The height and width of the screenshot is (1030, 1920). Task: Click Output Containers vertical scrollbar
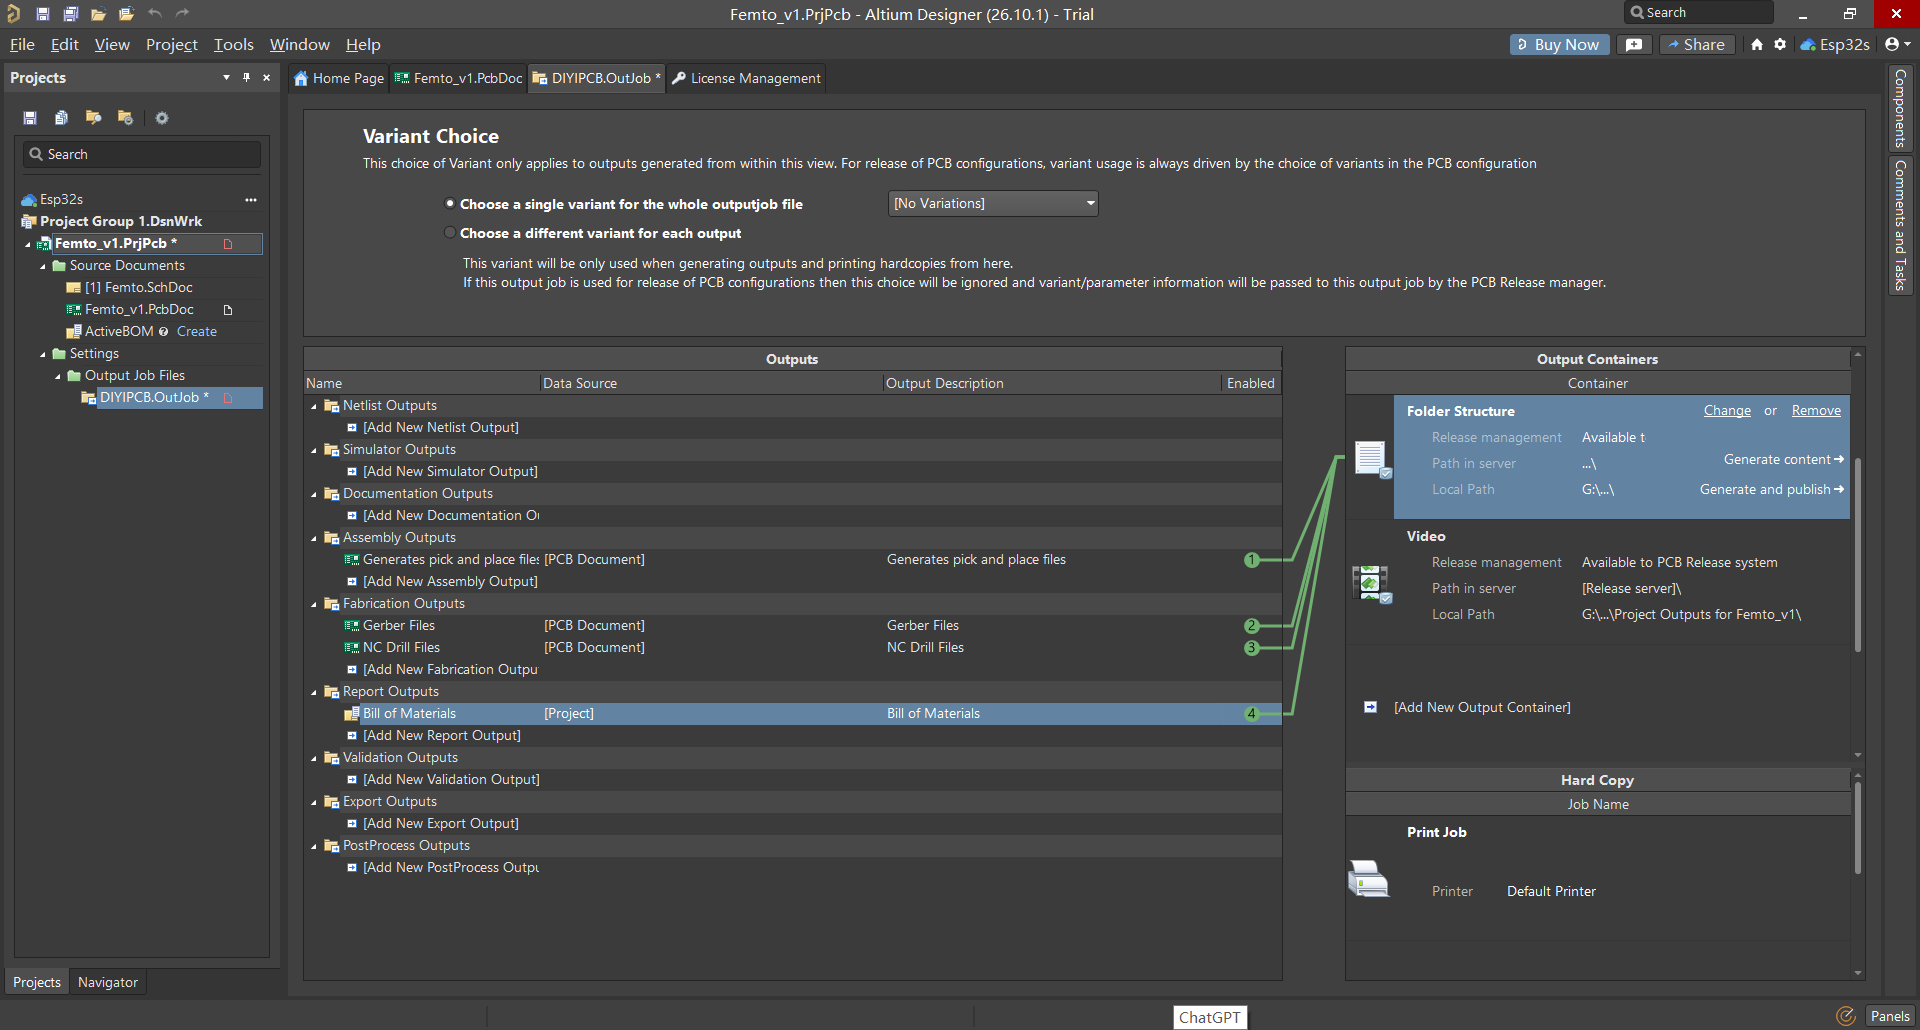(1858, 555)
